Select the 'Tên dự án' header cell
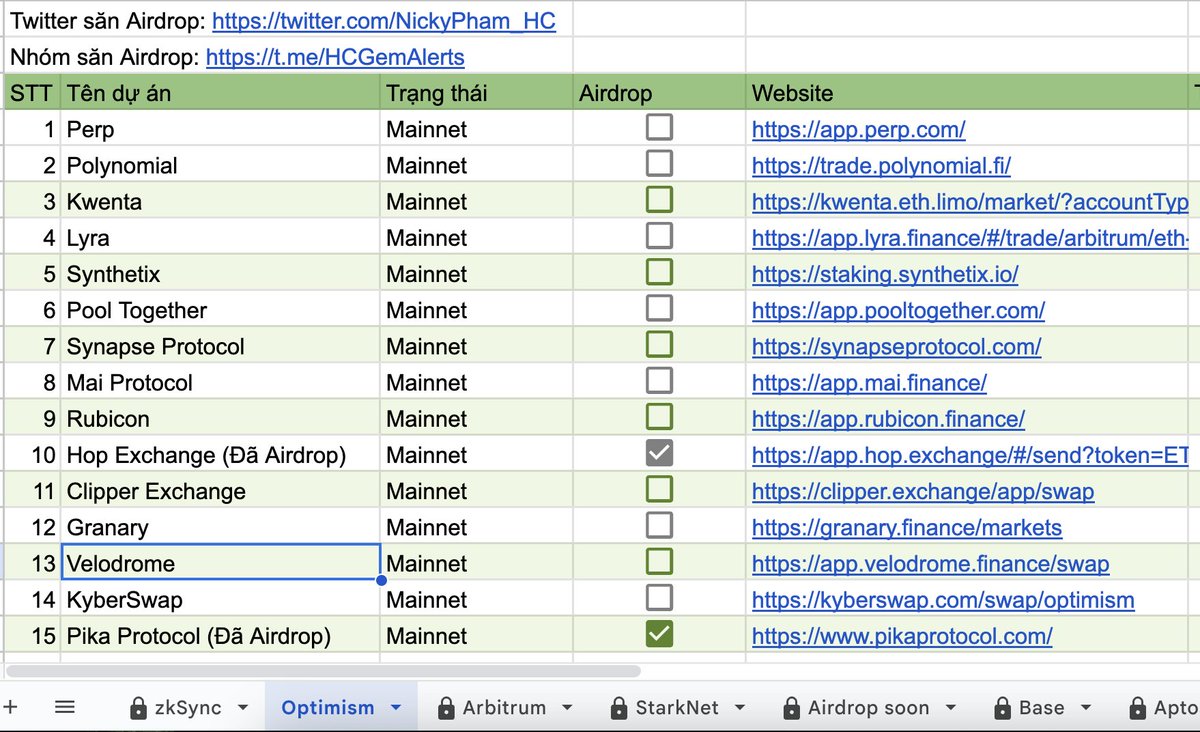The width and height of the screenshot is (1200, 732). point(220,93)
